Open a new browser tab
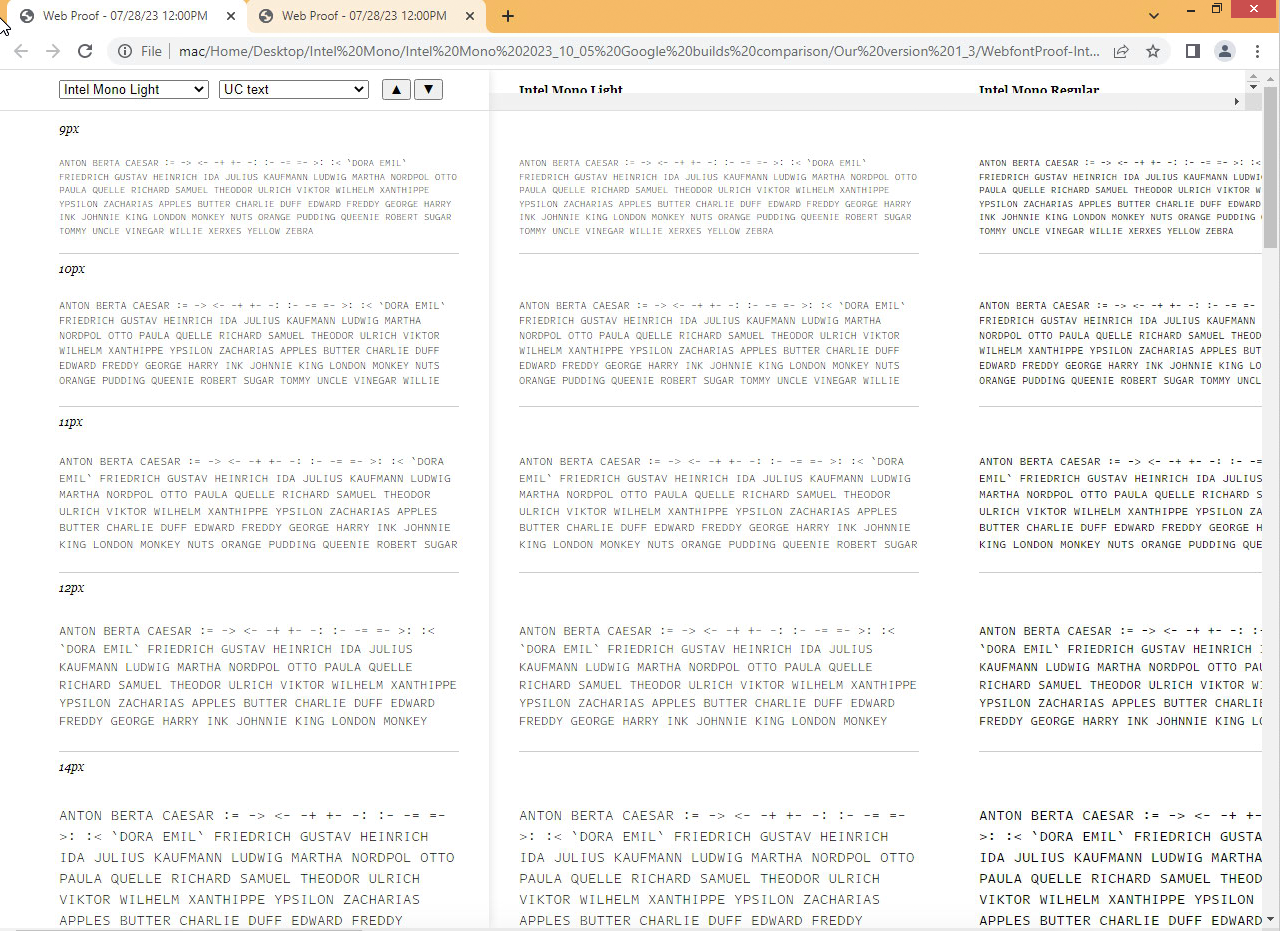 508,16
